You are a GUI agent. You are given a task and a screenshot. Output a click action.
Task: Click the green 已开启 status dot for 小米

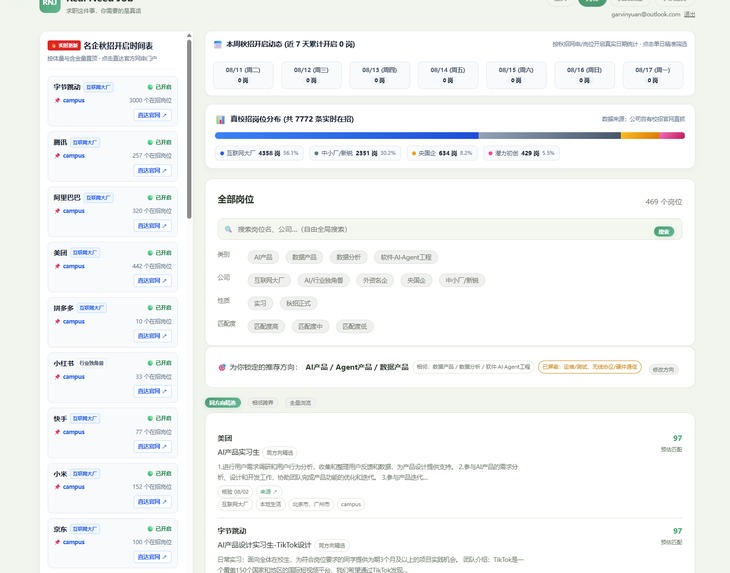pos(150,474)
